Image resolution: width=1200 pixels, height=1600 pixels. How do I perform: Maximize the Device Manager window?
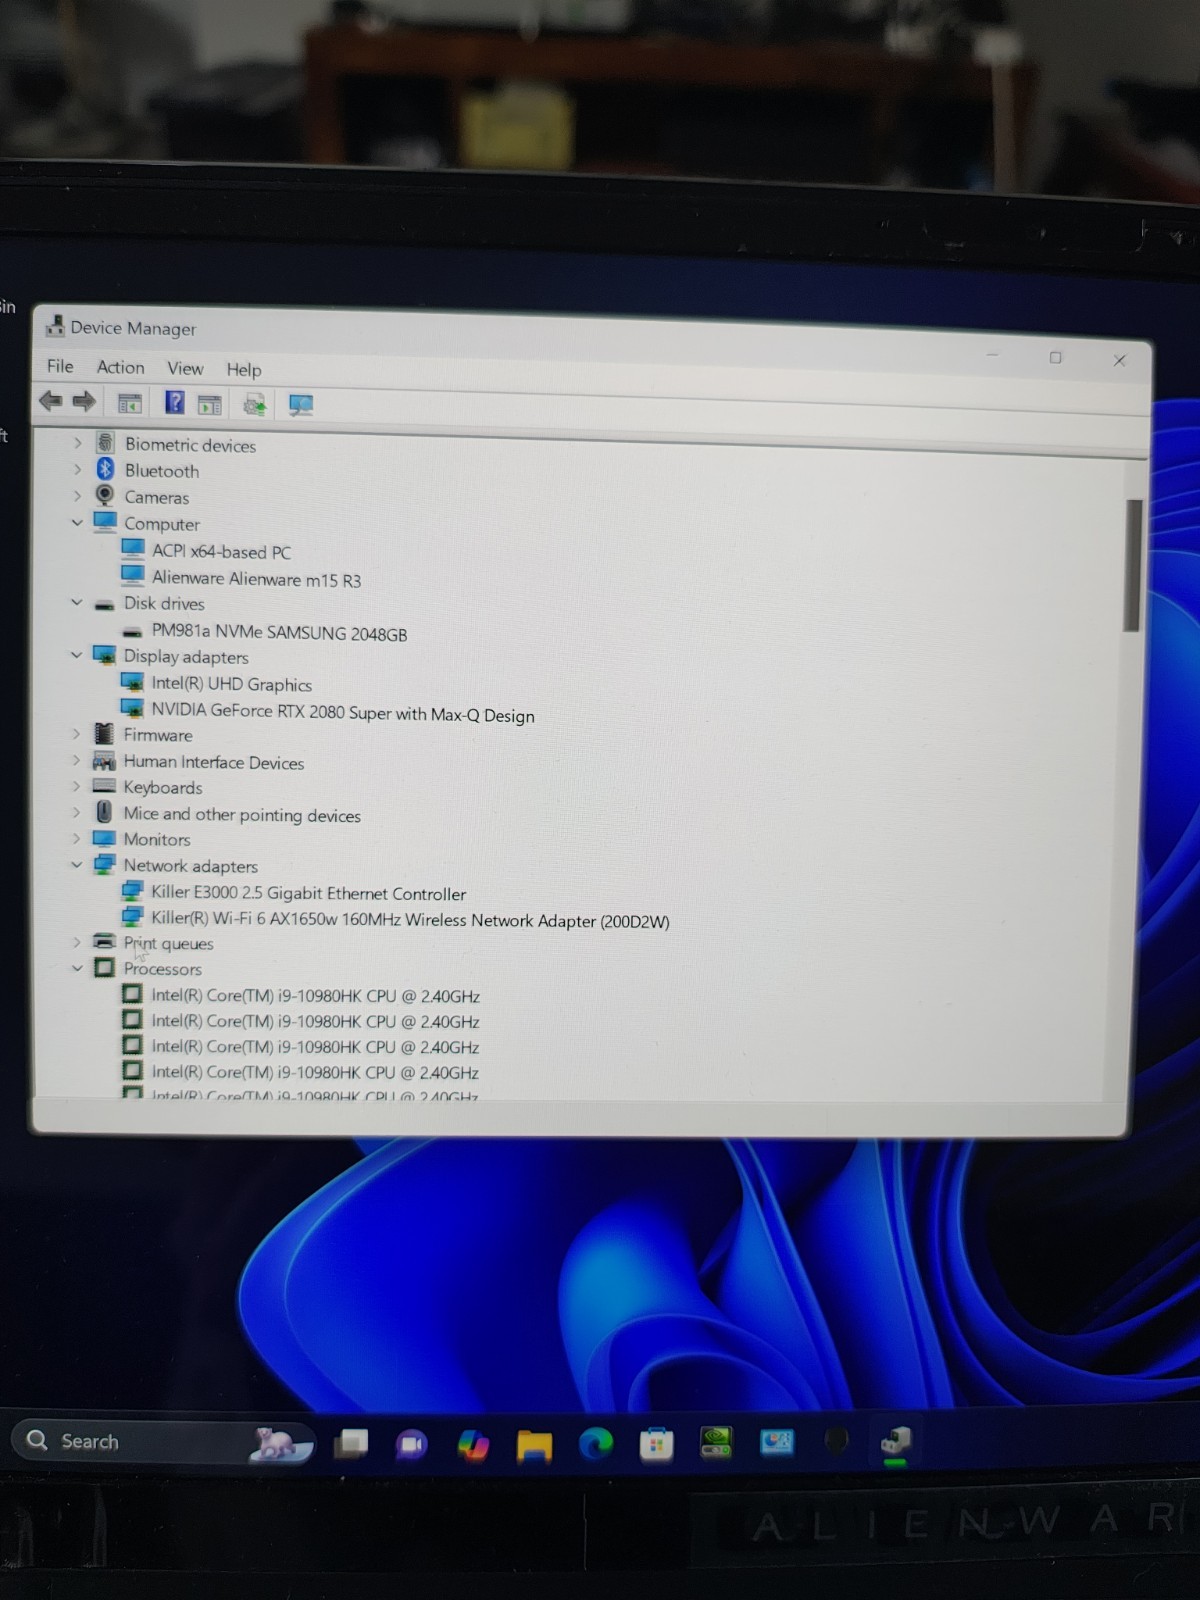pyautogui.click(x=1055, y=357)
